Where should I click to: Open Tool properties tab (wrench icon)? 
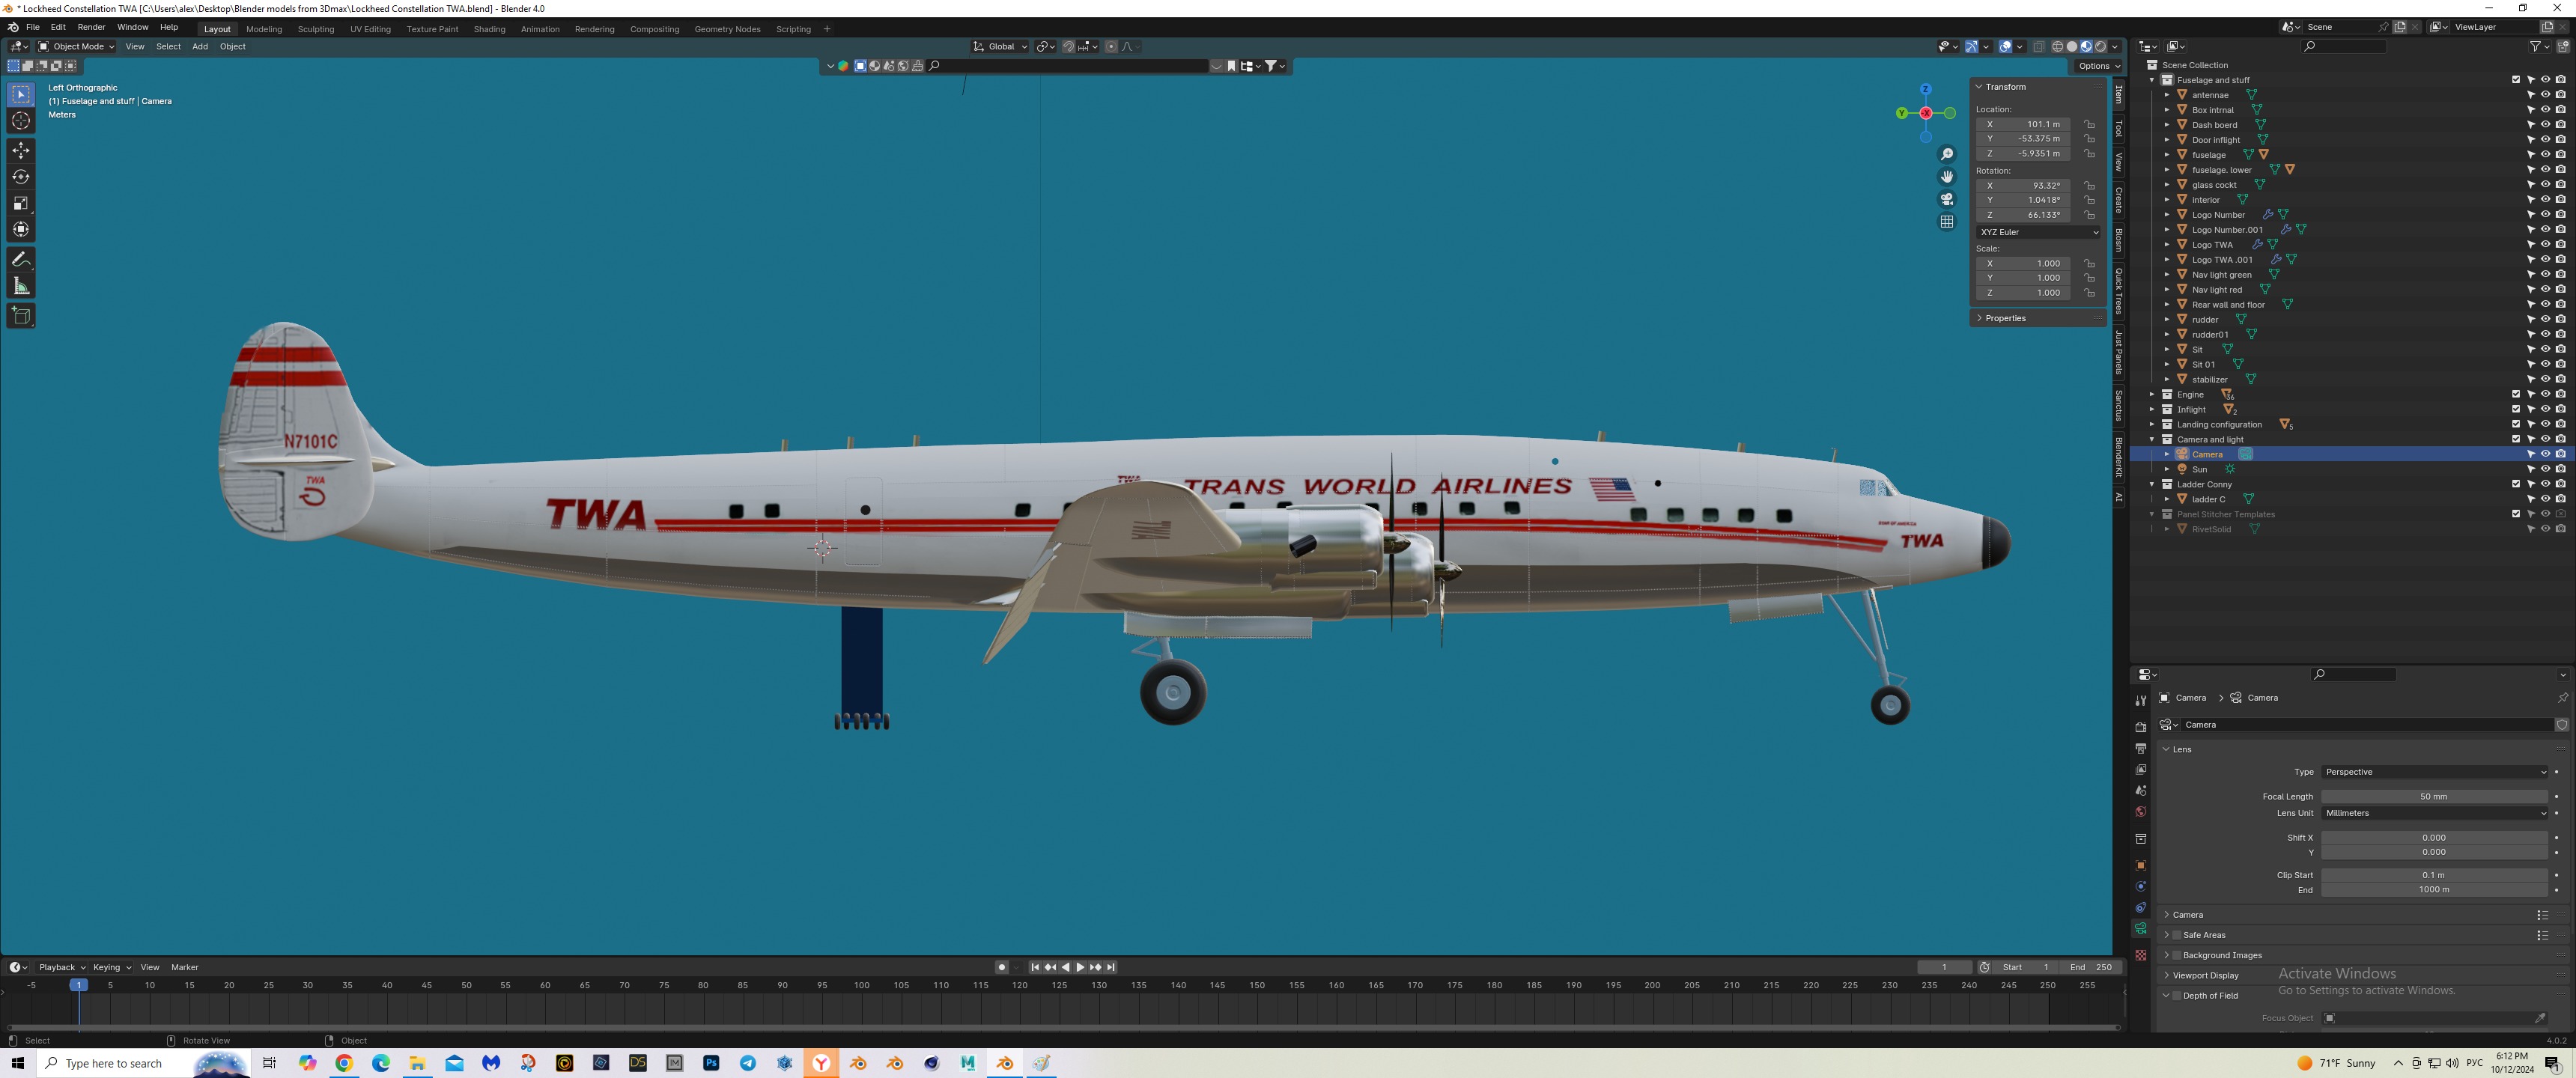click(x=2140, y=700)
